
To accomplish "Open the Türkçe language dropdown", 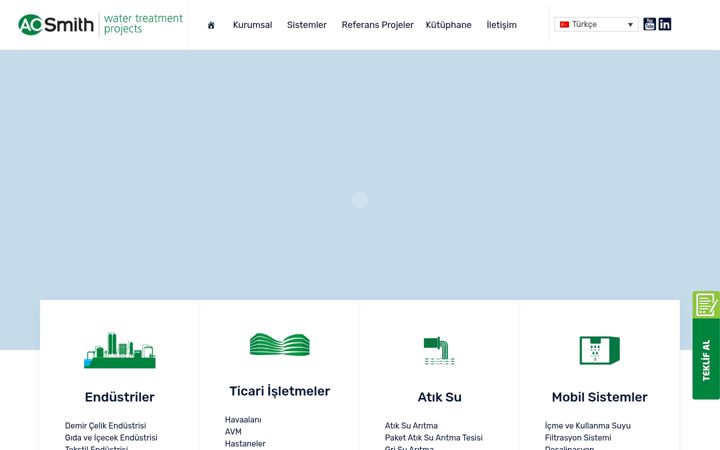I will click(x=596, y=24).
